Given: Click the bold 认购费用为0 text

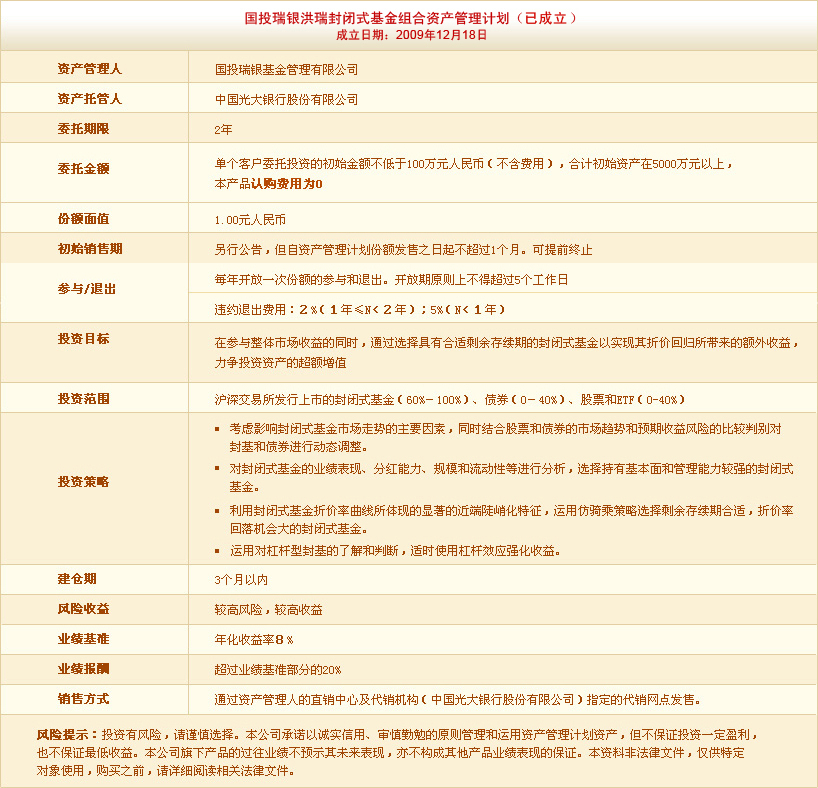Looking at the screenshot, I should click(292, 184).
